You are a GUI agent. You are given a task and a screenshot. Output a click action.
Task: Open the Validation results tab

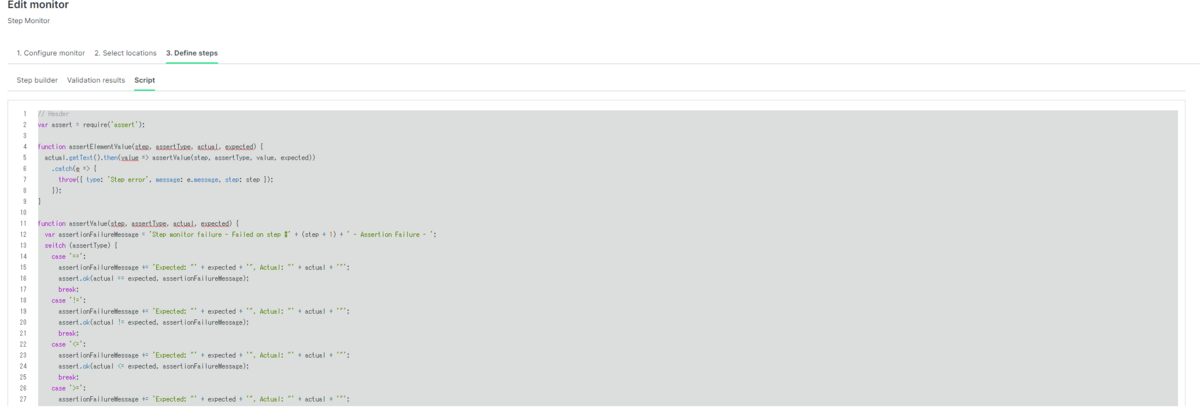pos(96,80)
